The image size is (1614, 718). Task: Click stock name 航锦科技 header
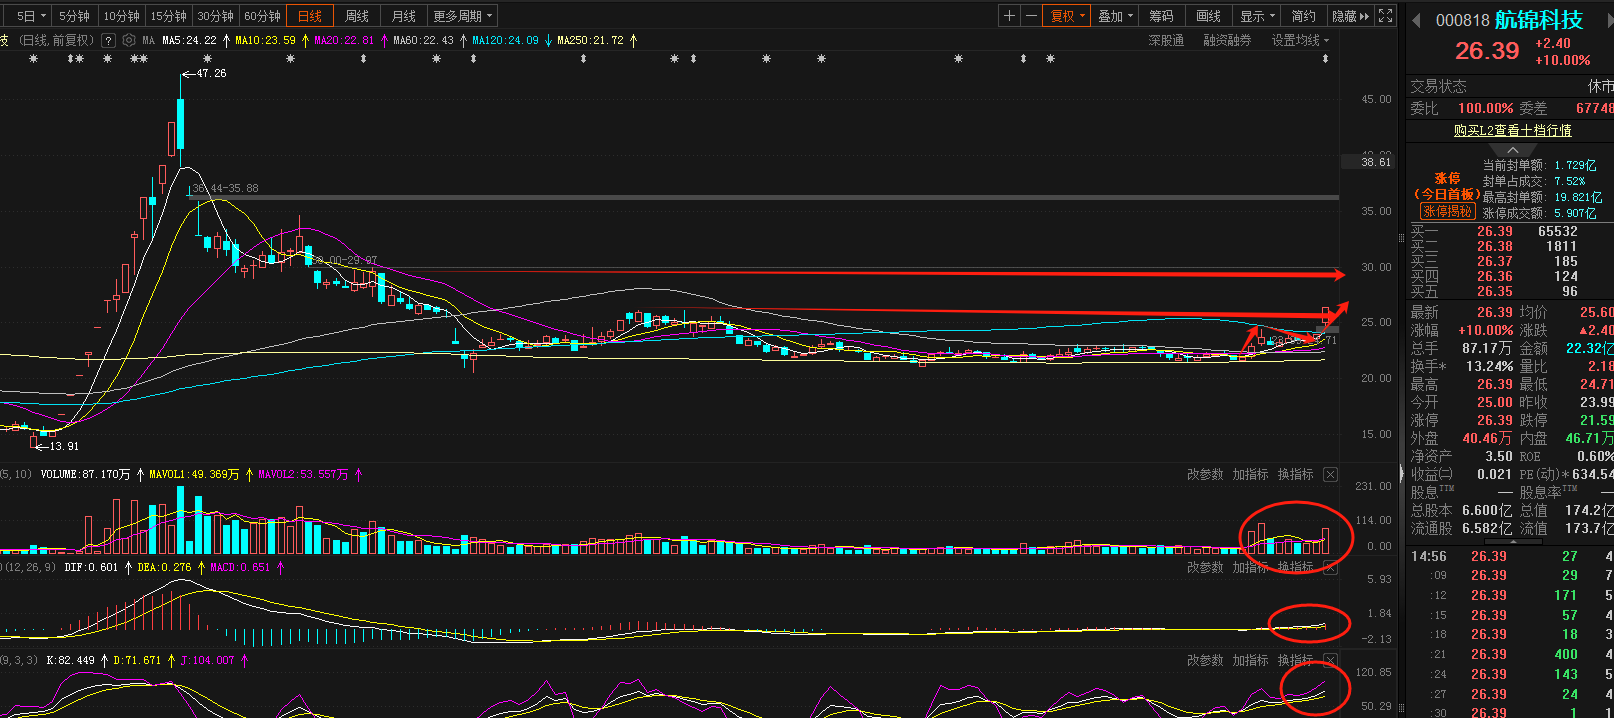[x=1538, y=20]
